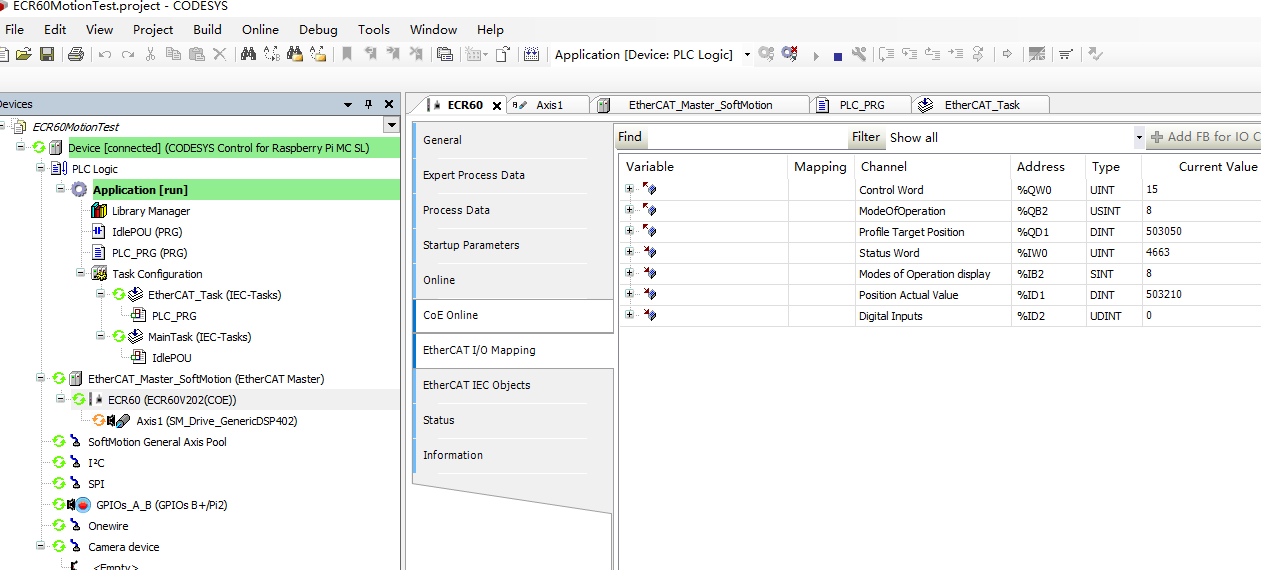The width and height of the screenshot is (1261, 570).
Task: Switch to the EtherCAT_Master_SoftMotion tab
Action: coord(700,105)
